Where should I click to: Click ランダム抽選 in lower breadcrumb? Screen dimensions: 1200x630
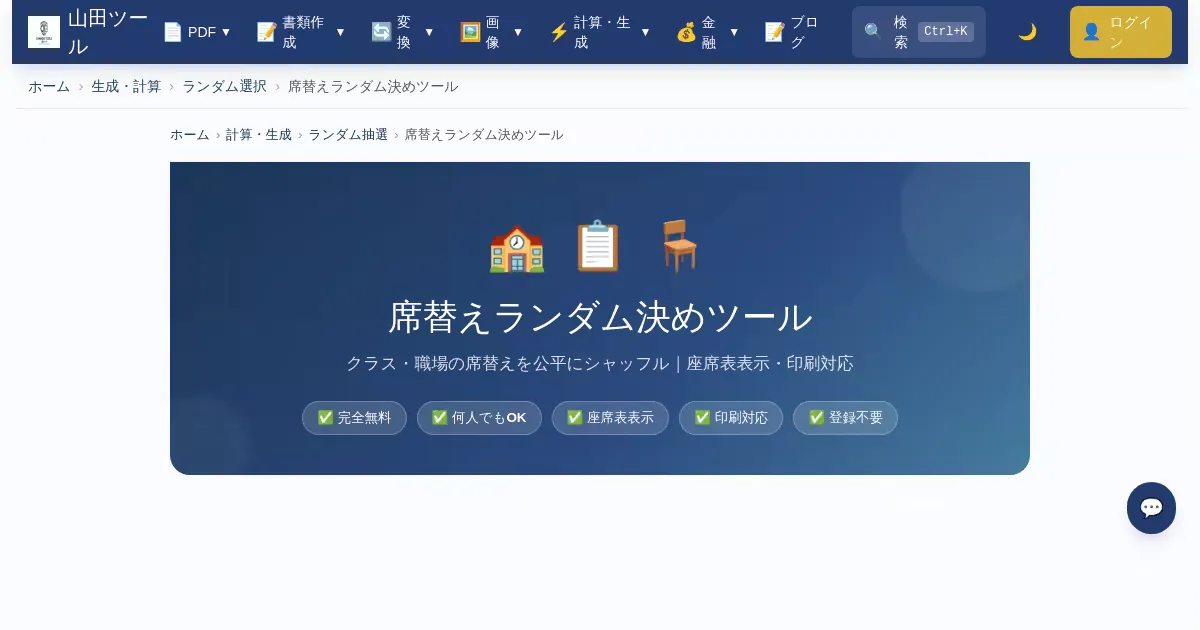pos(347,135)
